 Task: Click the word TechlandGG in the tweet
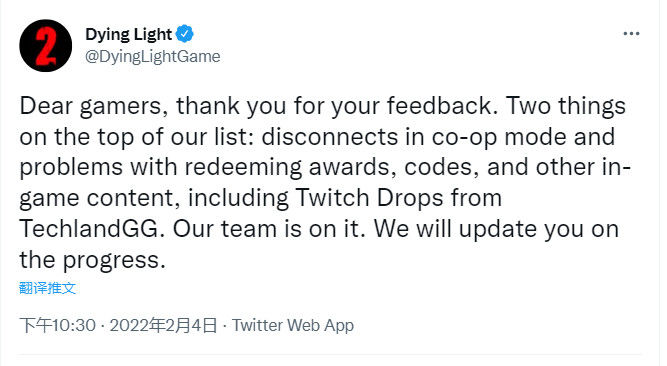(91, 229)
